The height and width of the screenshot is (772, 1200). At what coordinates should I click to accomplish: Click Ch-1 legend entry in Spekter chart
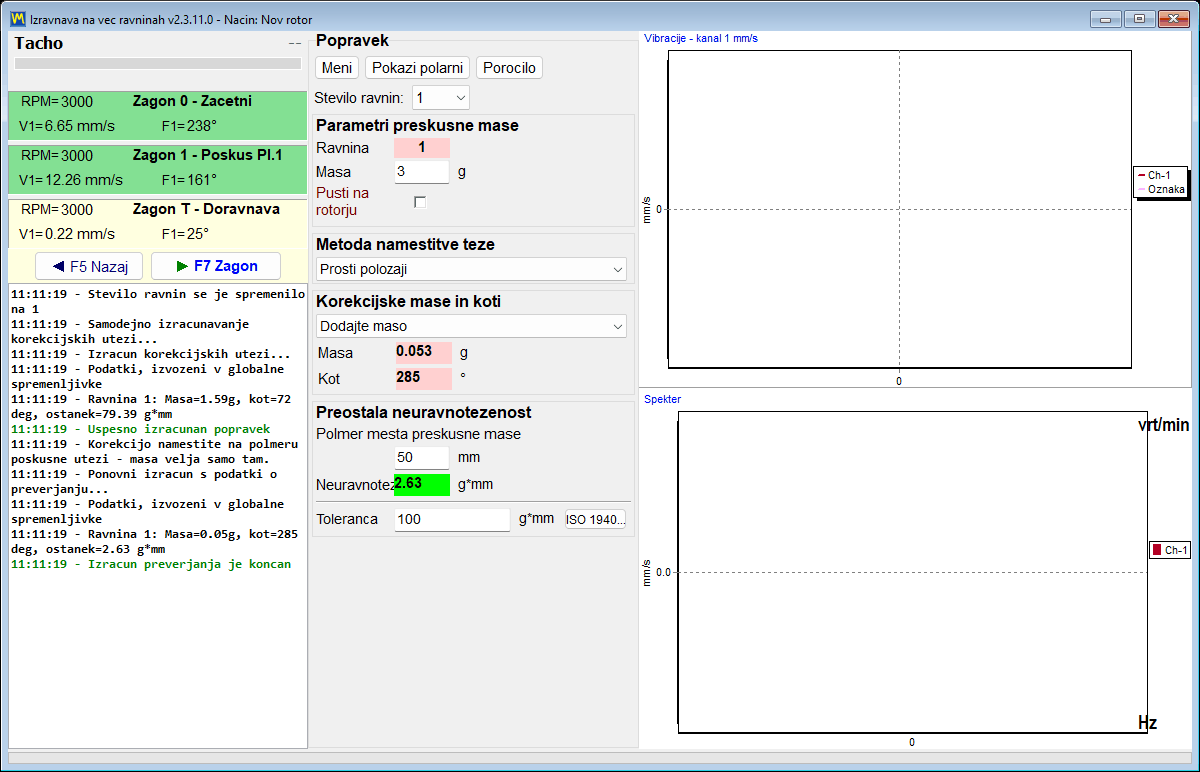pos(1170,550)
